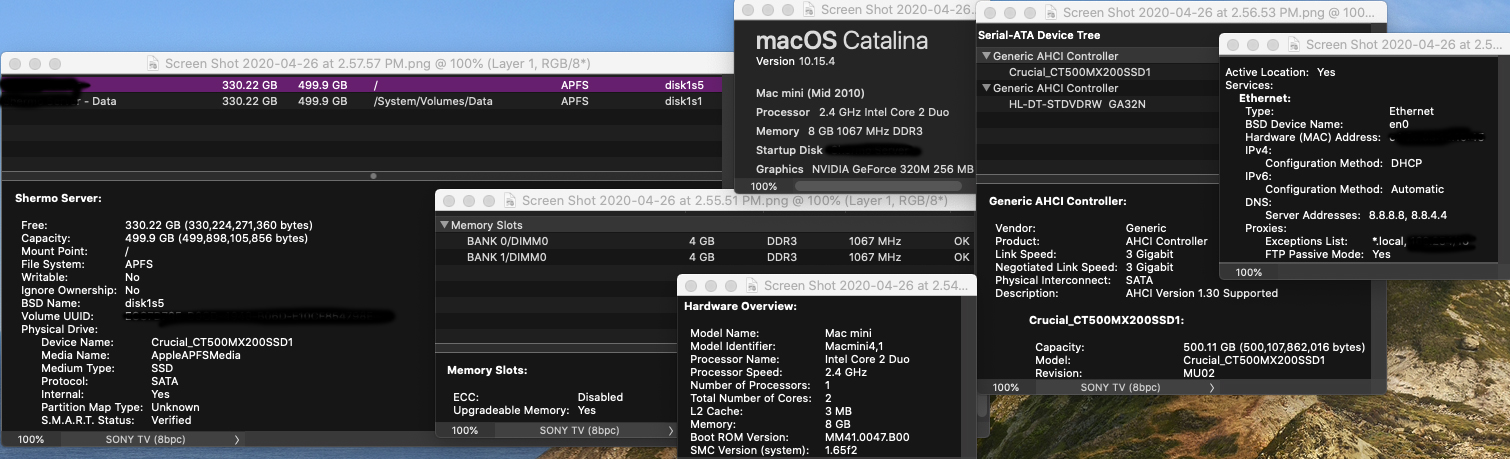Click 'Active Location:' Yes value
This screenshot has width=1510, height=459.
(x=1326, y=72)
